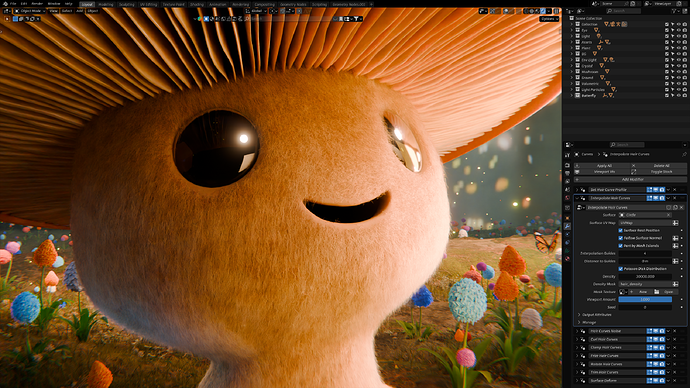Image resolution: width=690 pixels, height=388 pixels.
Task: Uncheck Surface Rest Position
Action: click(x=620, y=231)
